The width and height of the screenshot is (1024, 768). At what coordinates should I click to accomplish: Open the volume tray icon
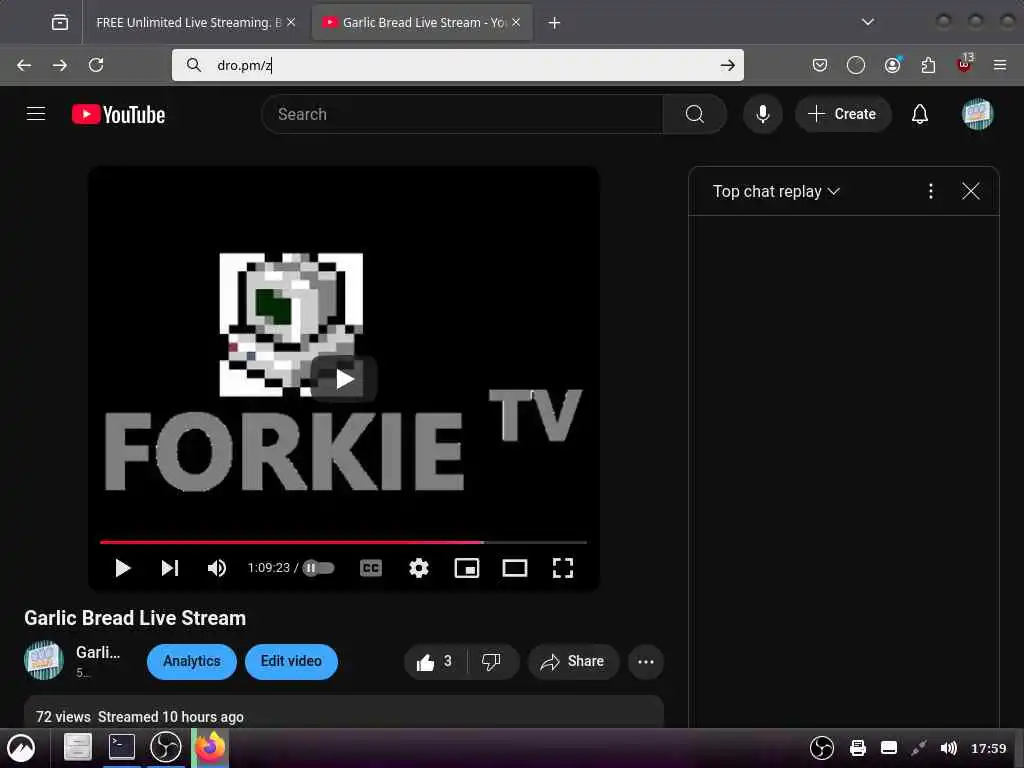948,748
